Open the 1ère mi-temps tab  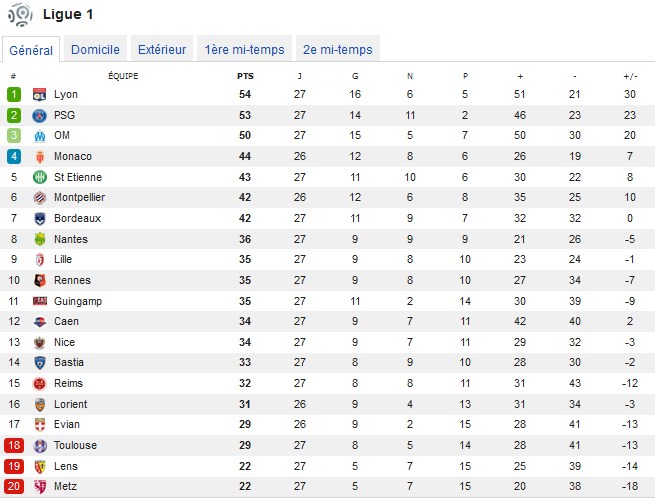coord(244,49)
